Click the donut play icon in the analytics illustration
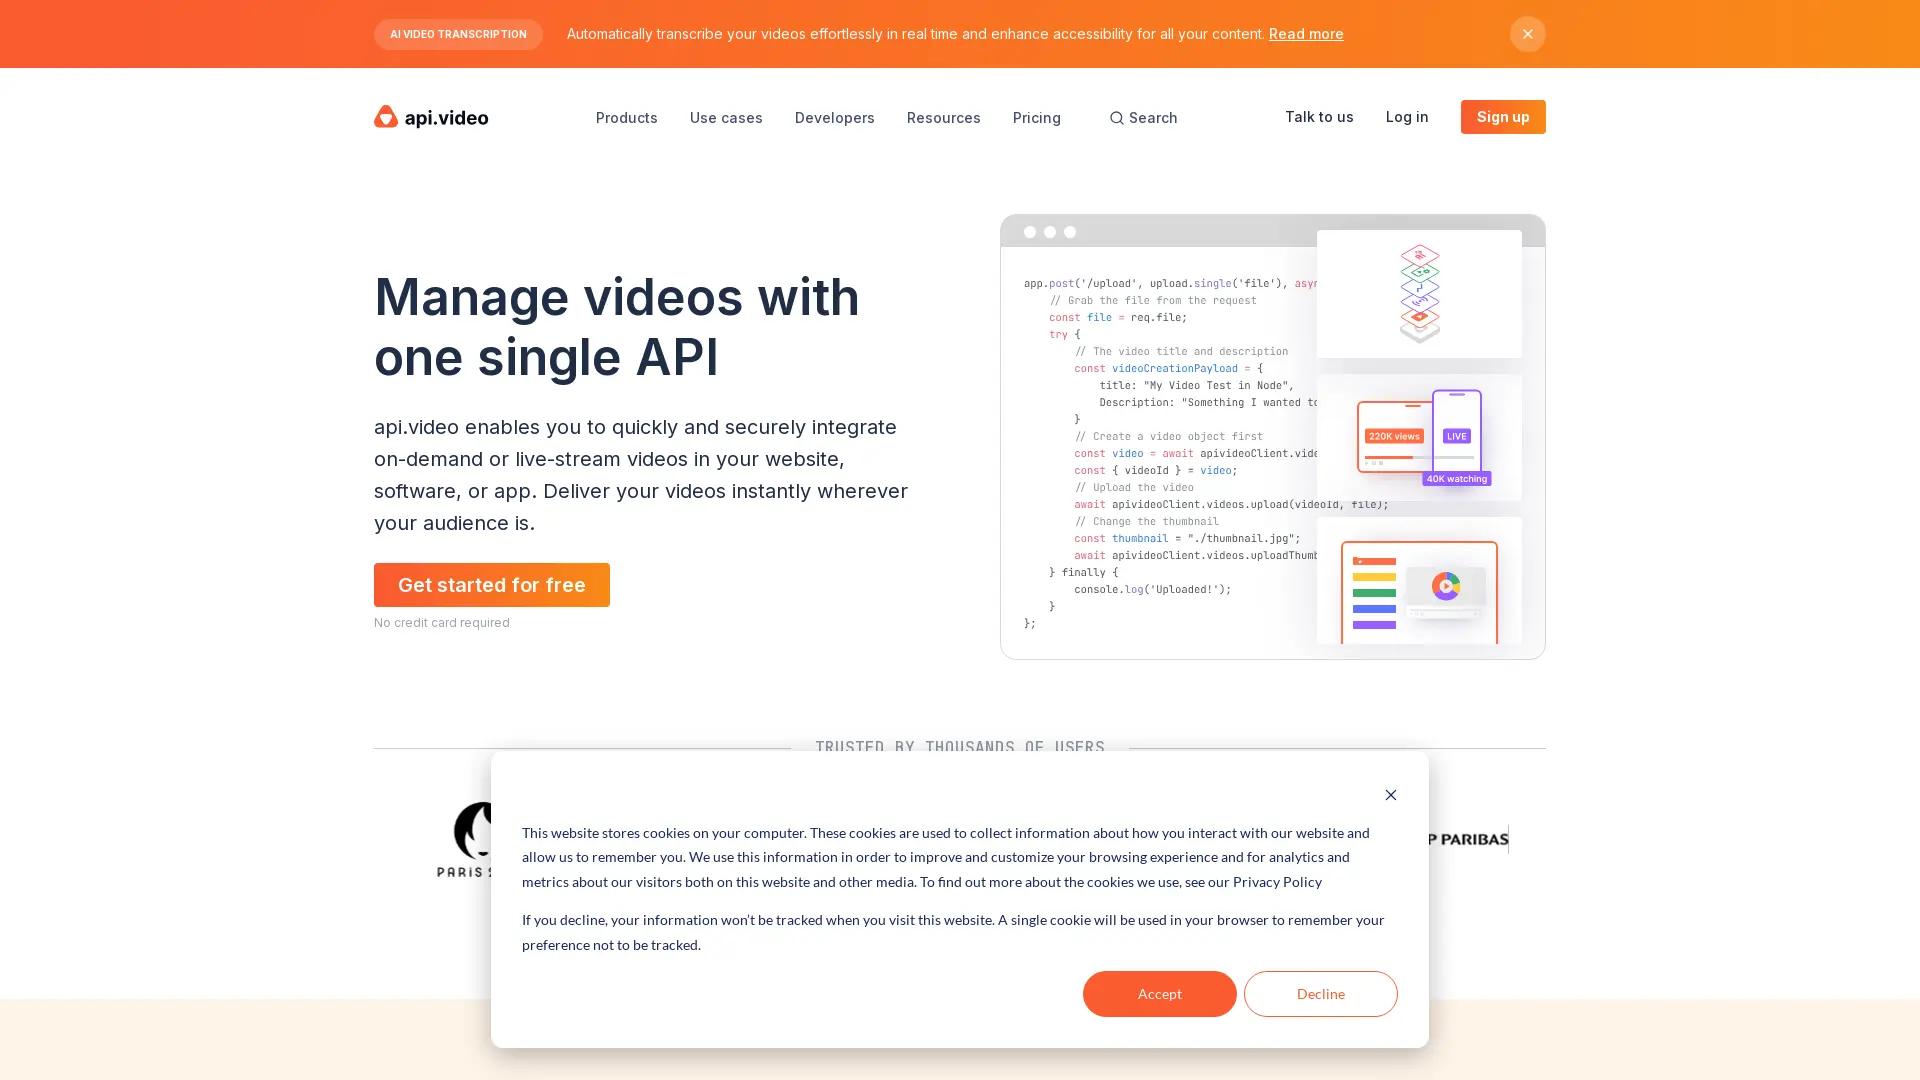This screenshot has height=1080, width=1920. point(1446,586)
